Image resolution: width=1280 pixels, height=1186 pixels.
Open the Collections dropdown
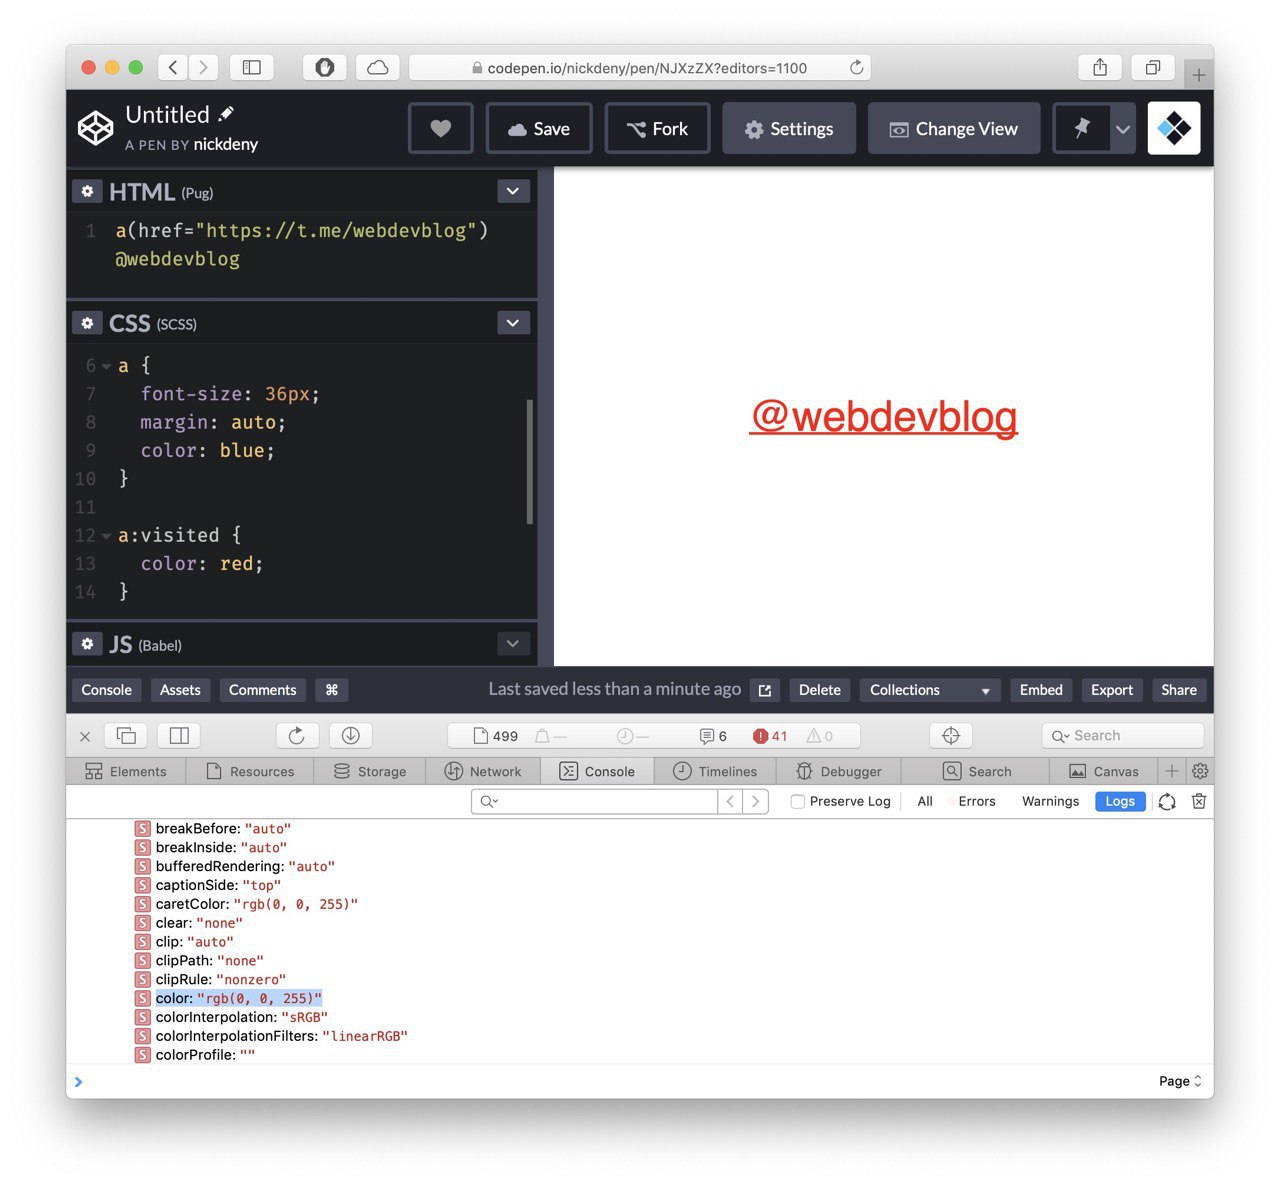tap(930, 690)
